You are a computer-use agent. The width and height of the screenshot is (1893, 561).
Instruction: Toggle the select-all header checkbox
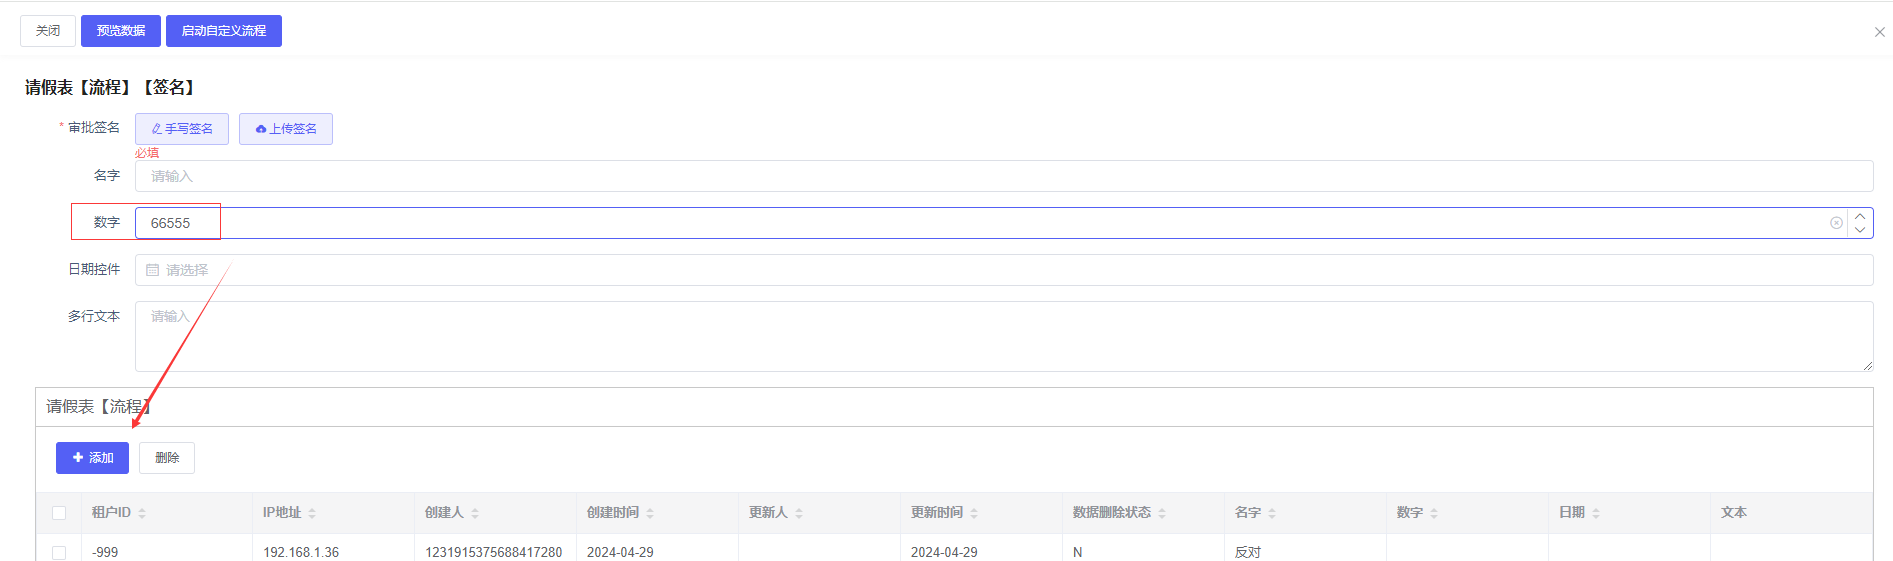[59, 513]
